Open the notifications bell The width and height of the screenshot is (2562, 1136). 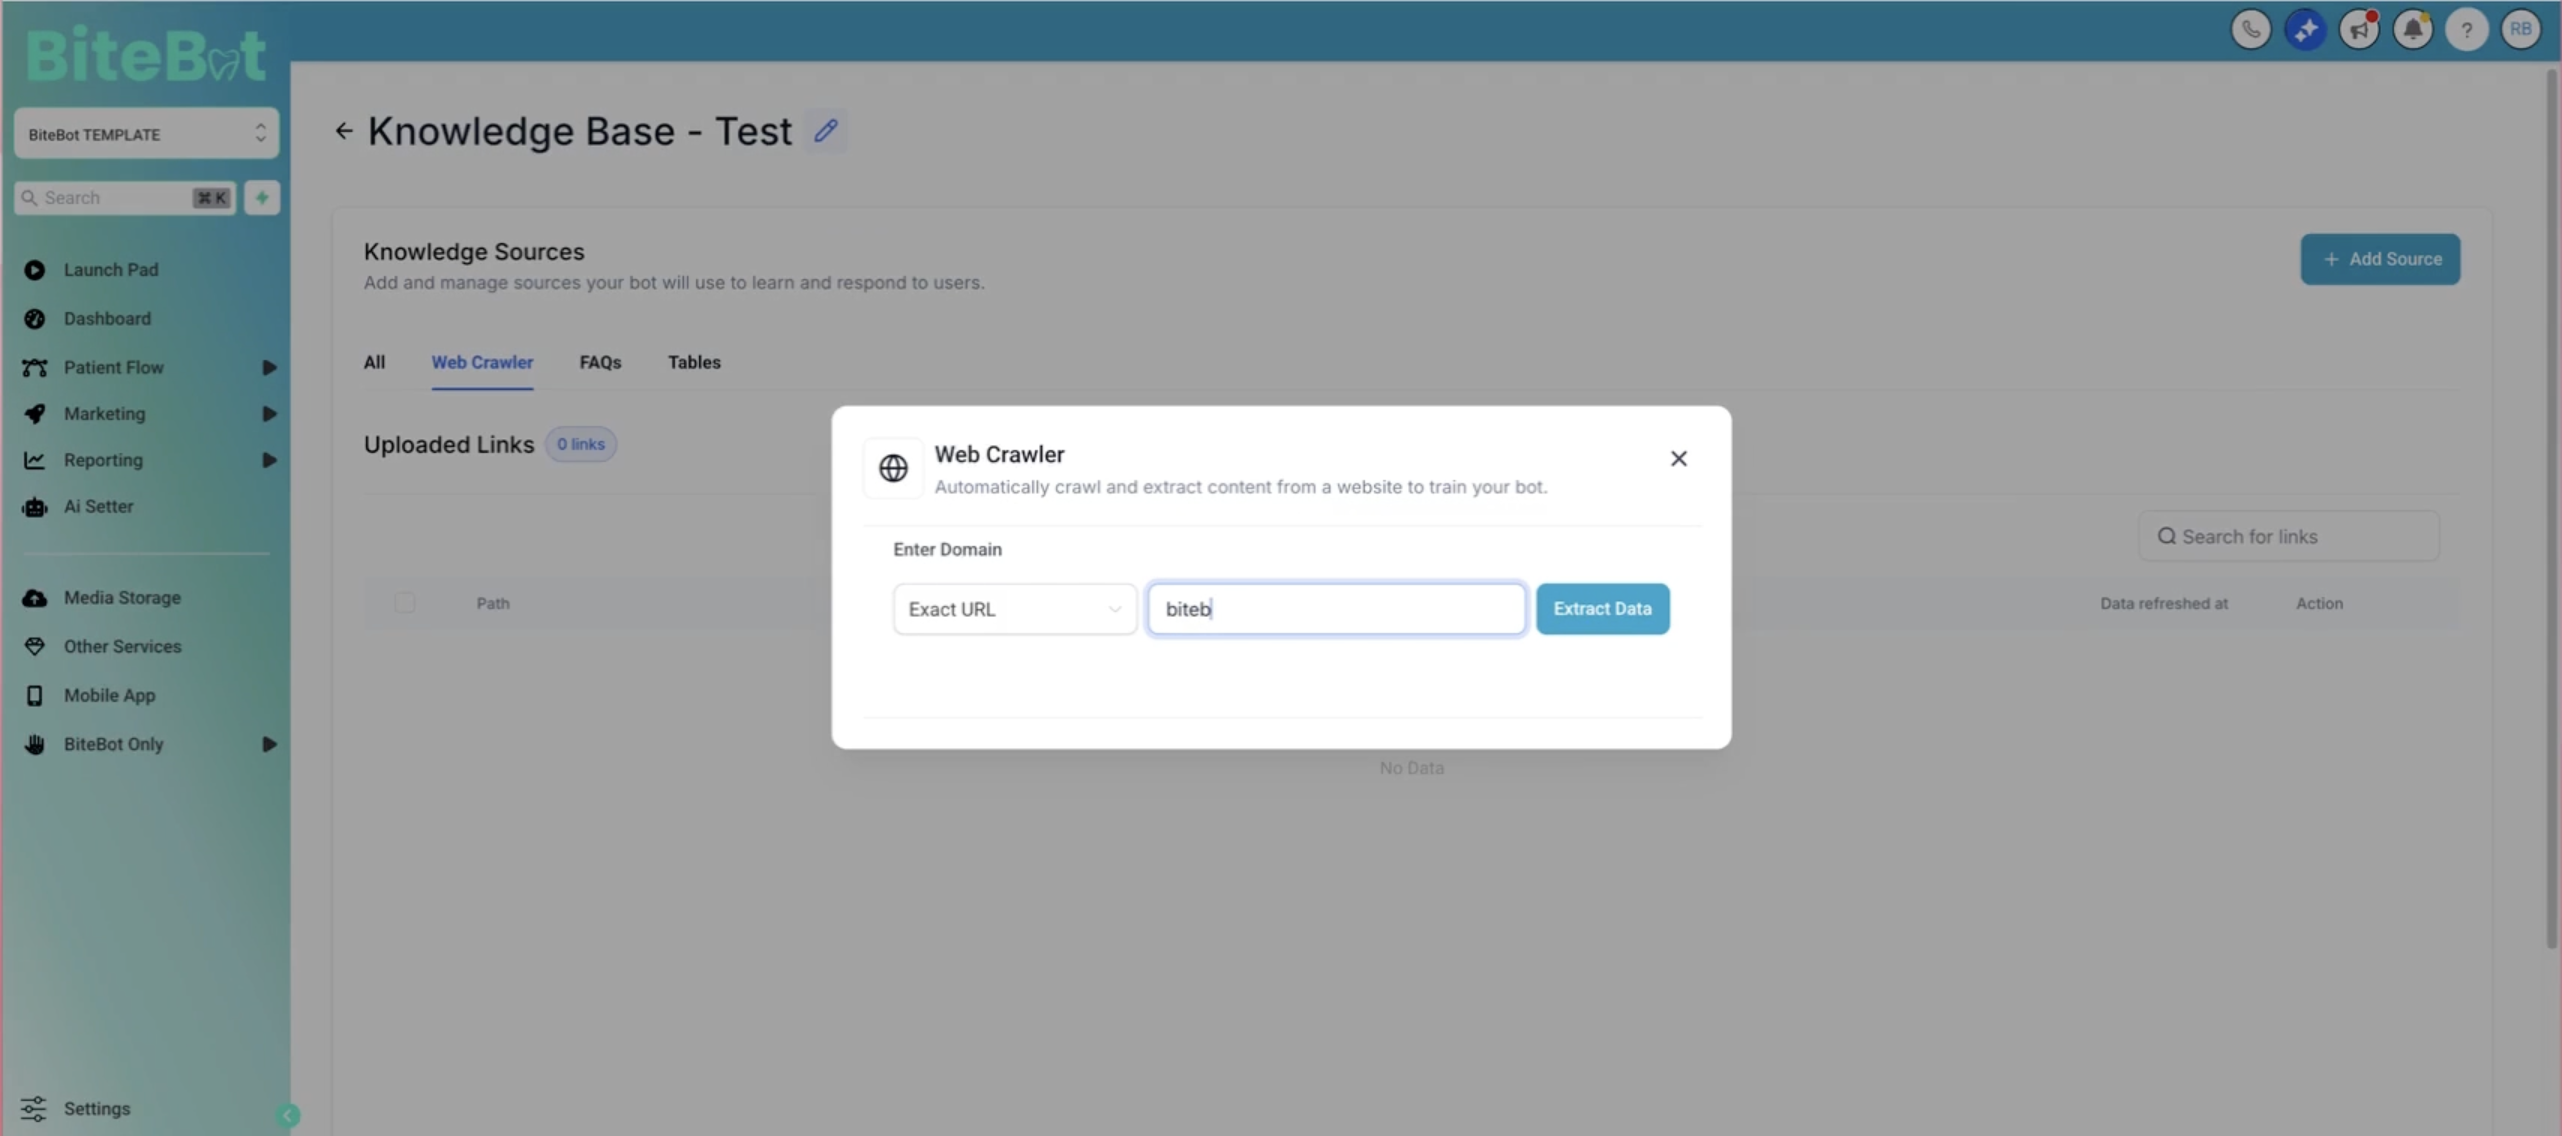[2413, 29]
